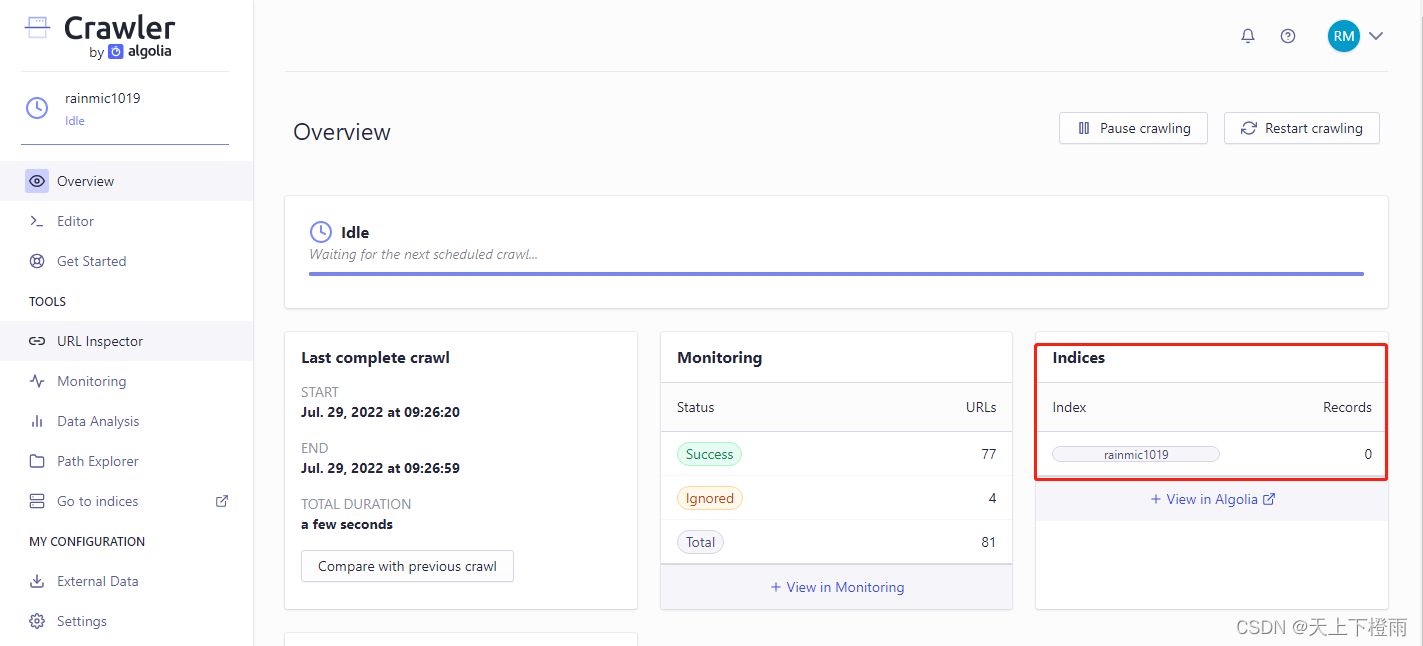Click the URLs column header in Monitoring
Image resolution: width=1423 pixels, height=646 pixels.
tap(980, 407)
